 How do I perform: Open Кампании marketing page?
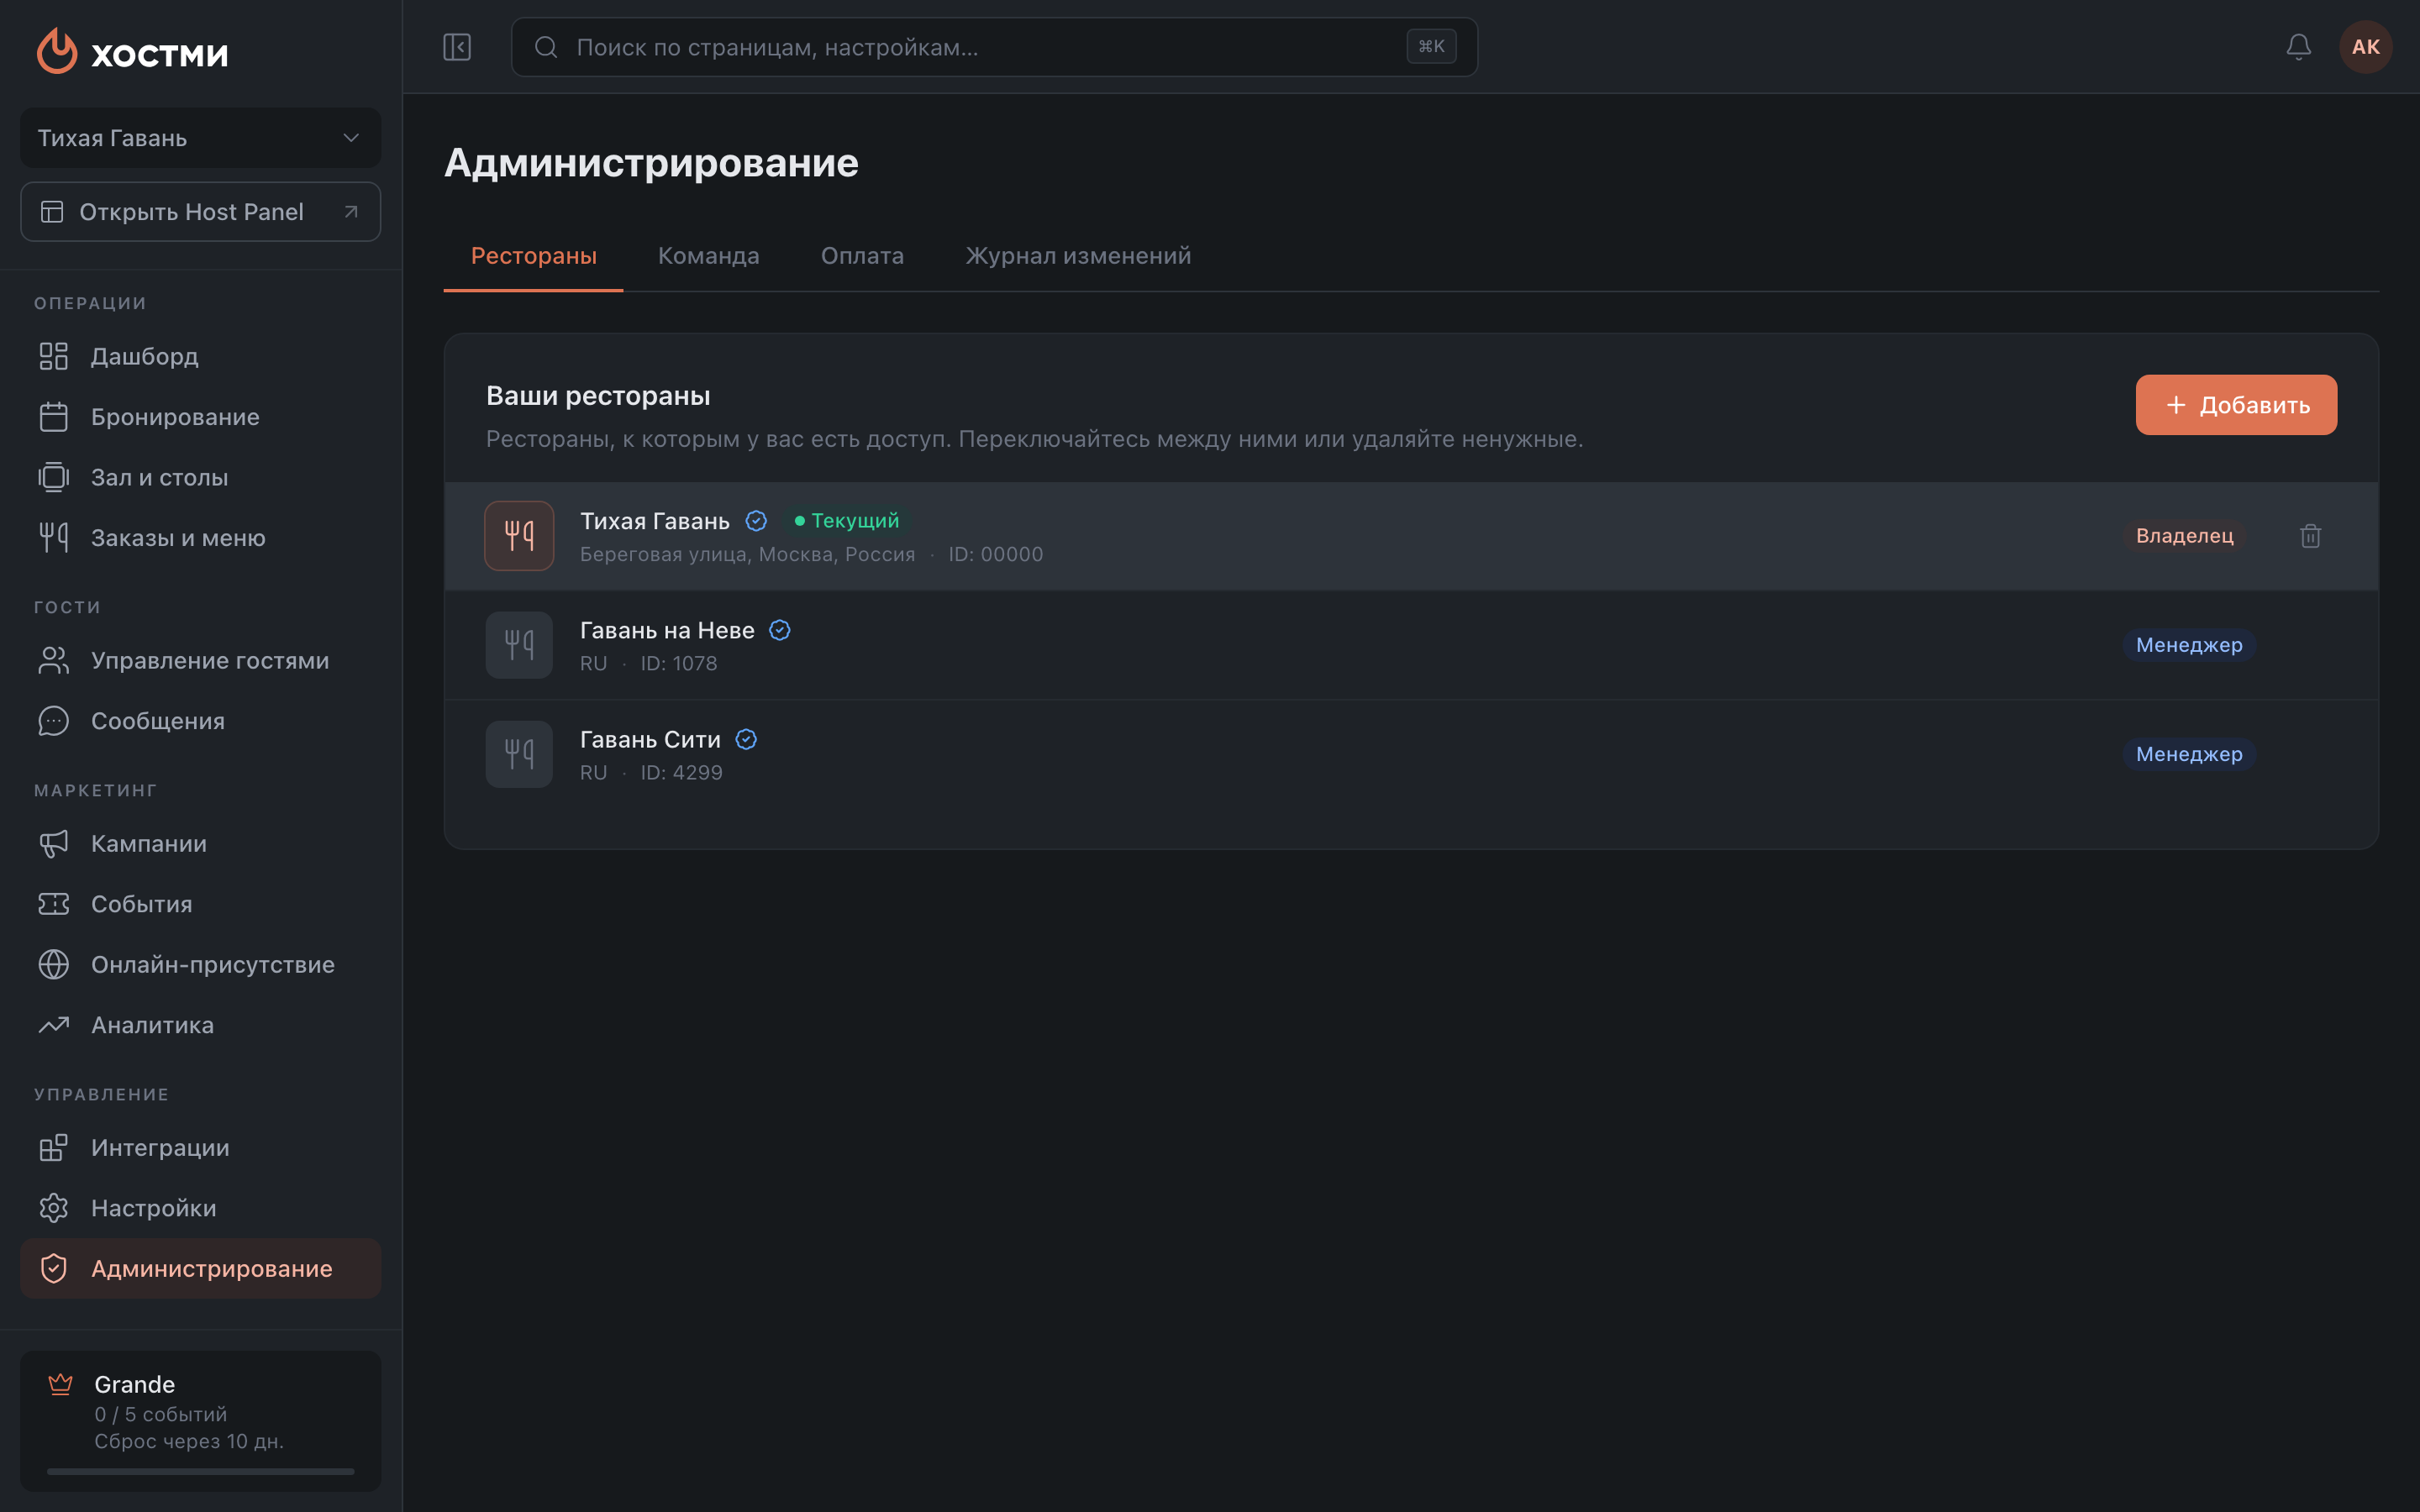click(x=200, y=843)
